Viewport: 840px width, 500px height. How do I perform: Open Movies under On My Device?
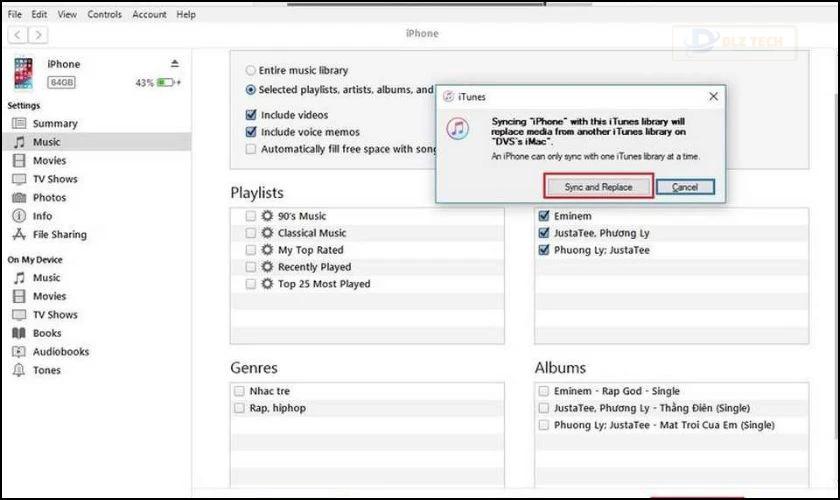[49, 296]
